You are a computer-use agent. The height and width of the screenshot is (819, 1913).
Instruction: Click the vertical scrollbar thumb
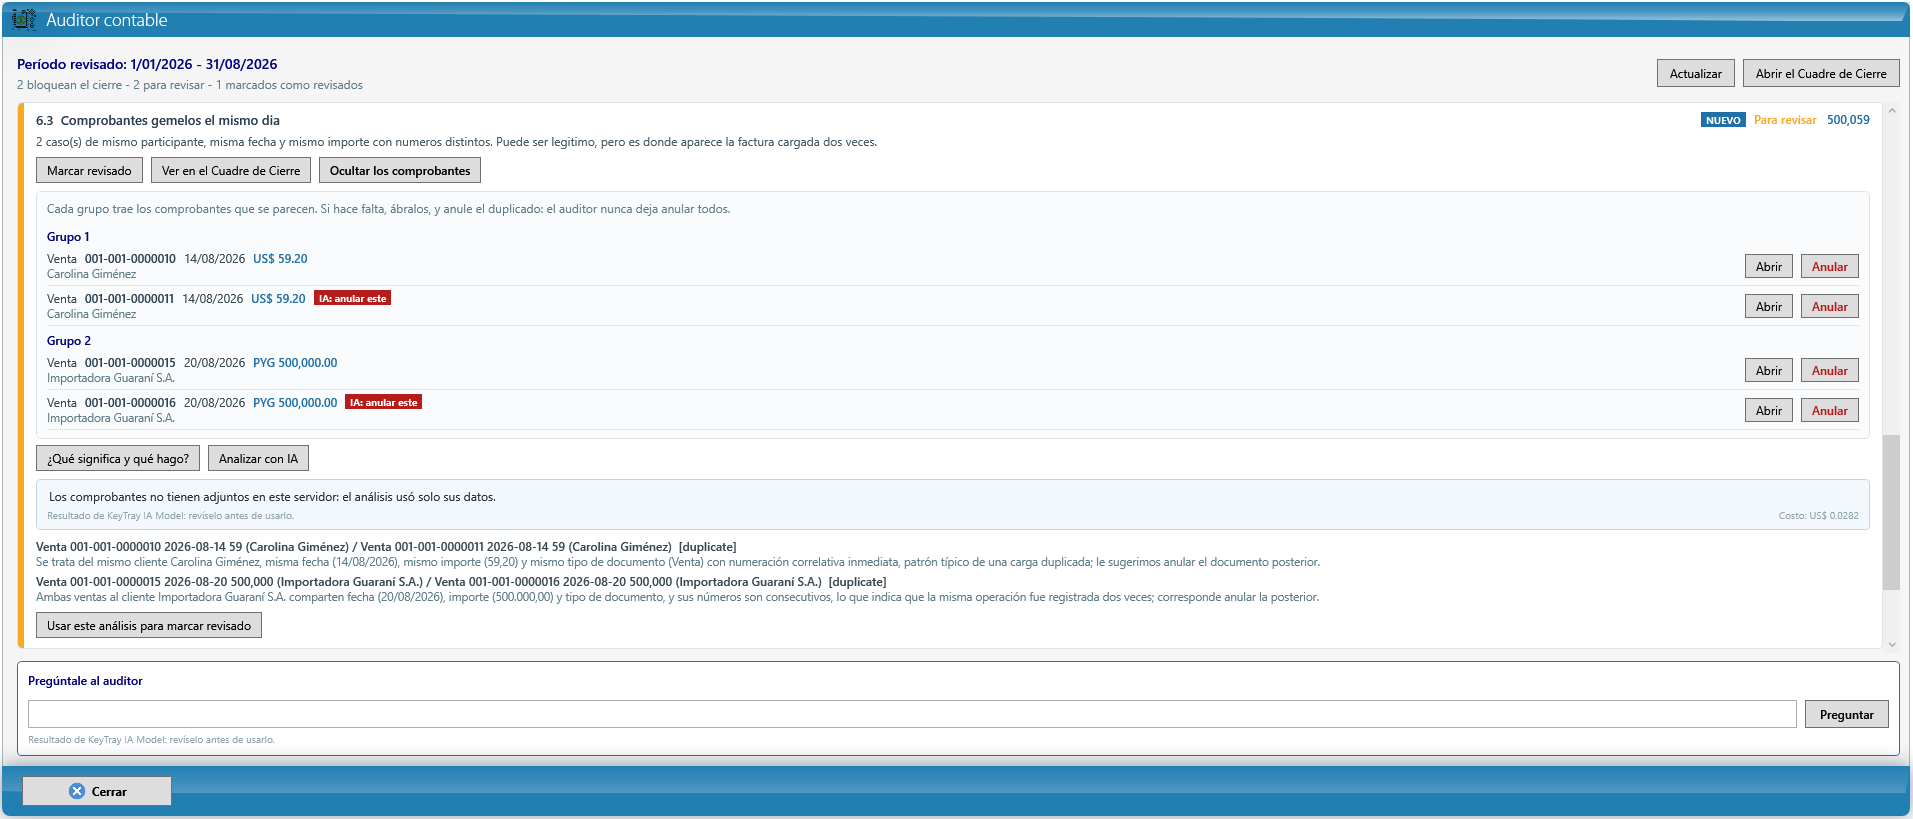[1890, 512]
